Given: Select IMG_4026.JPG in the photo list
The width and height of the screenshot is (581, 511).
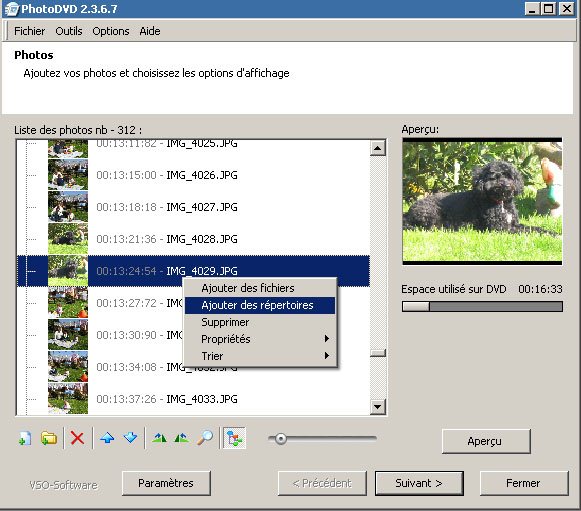Looking at the screenshot, I should [193, 175].
